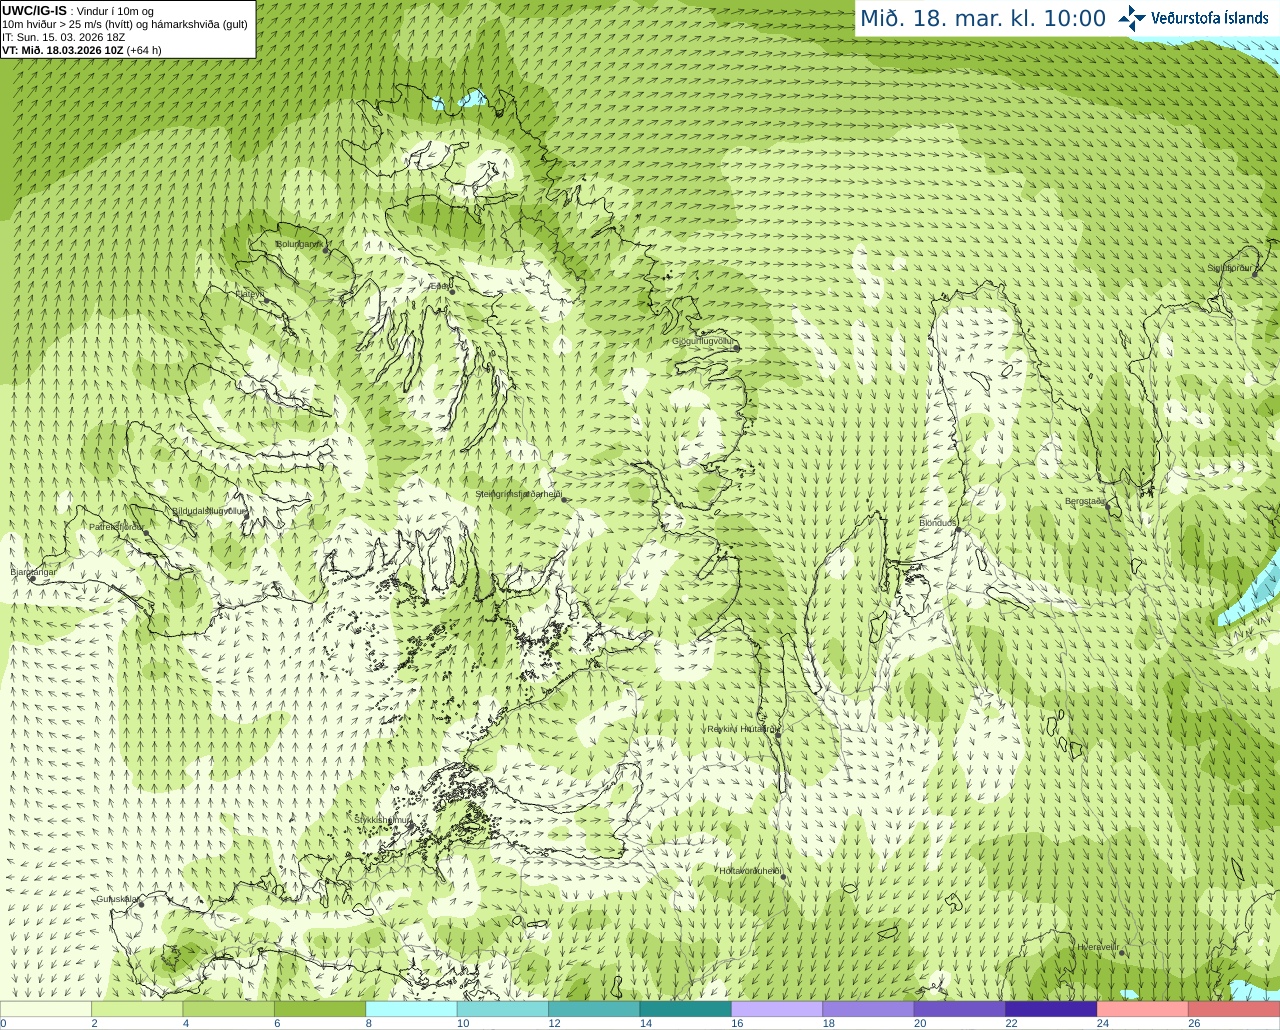Click the 0–2 m/s pale legend swatch
The height and width of the screenshot is (1030, 1280).
[x=46, y=1009]
